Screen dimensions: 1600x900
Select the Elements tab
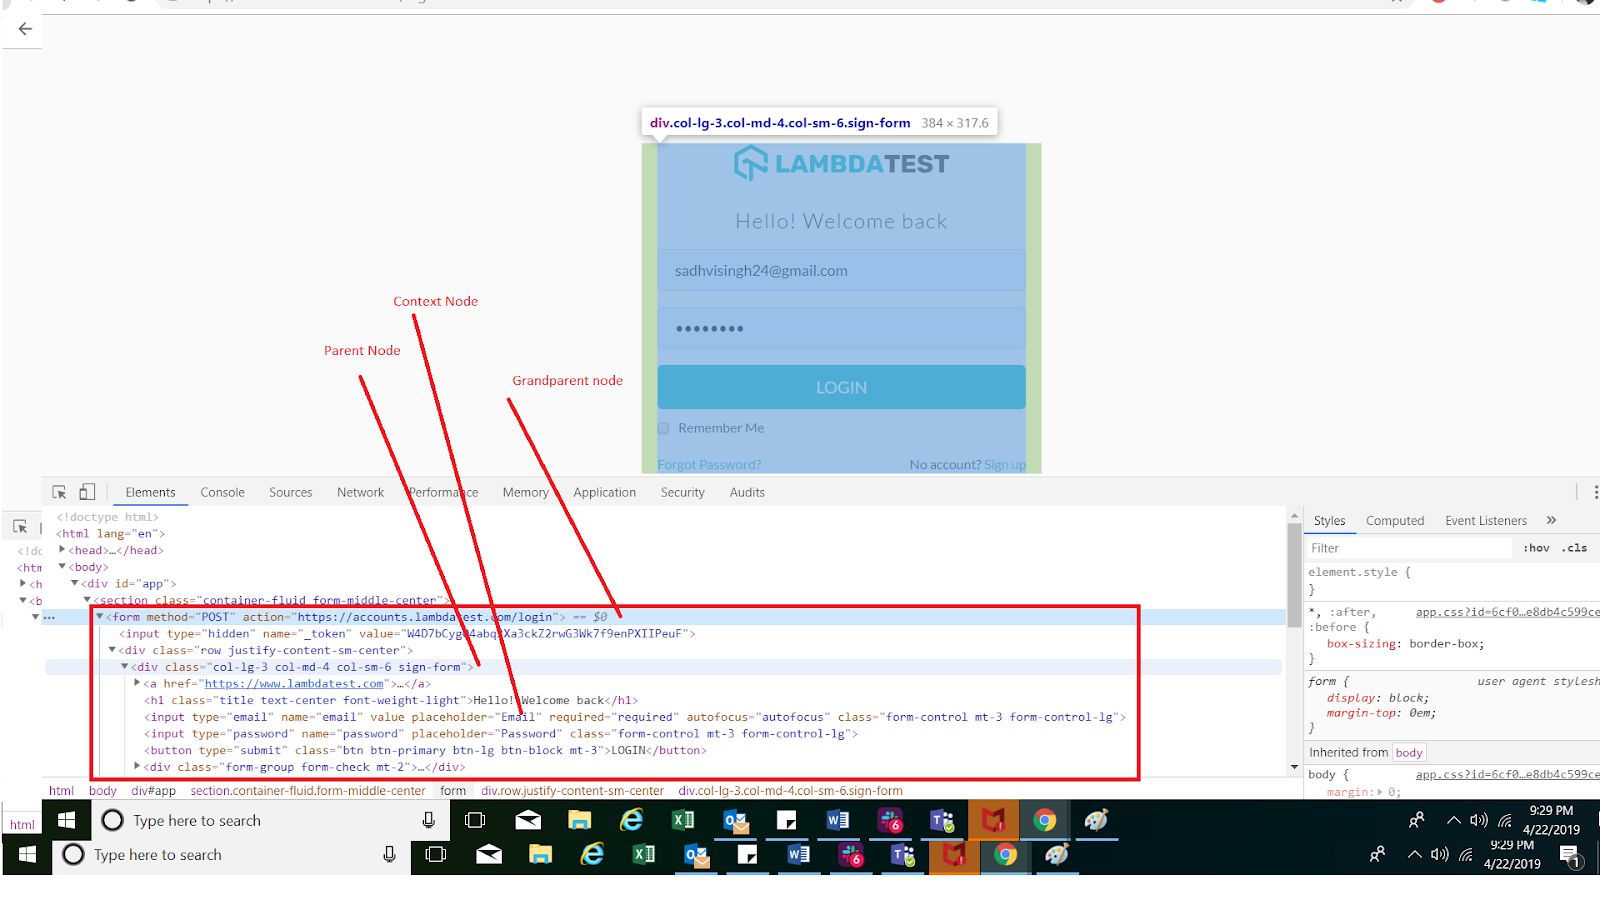click(150, 492)
